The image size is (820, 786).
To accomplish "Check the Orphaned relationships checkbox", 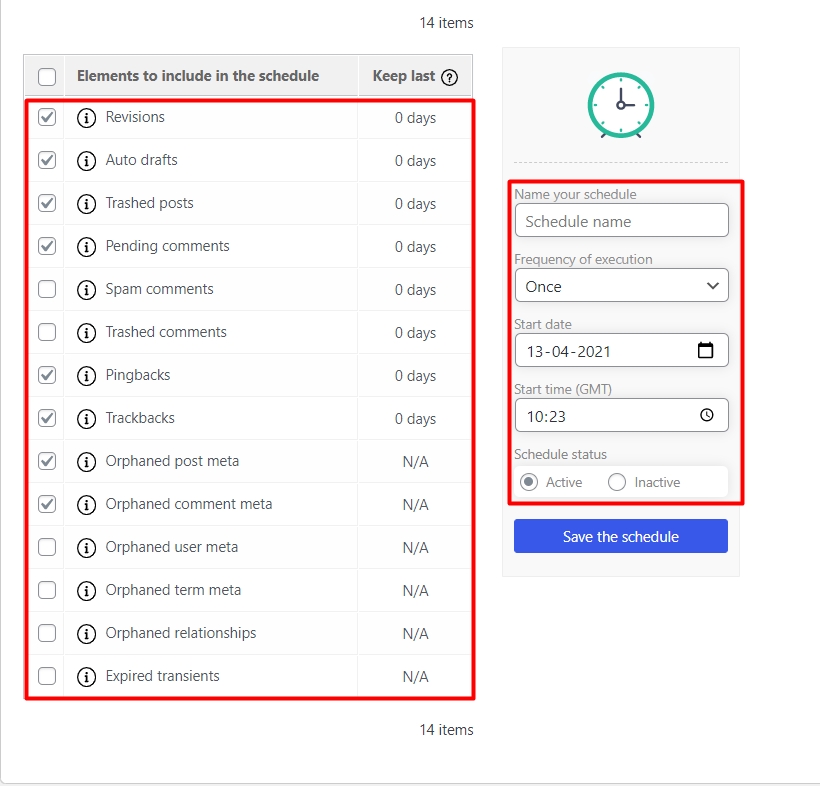I will click(47, 633).
